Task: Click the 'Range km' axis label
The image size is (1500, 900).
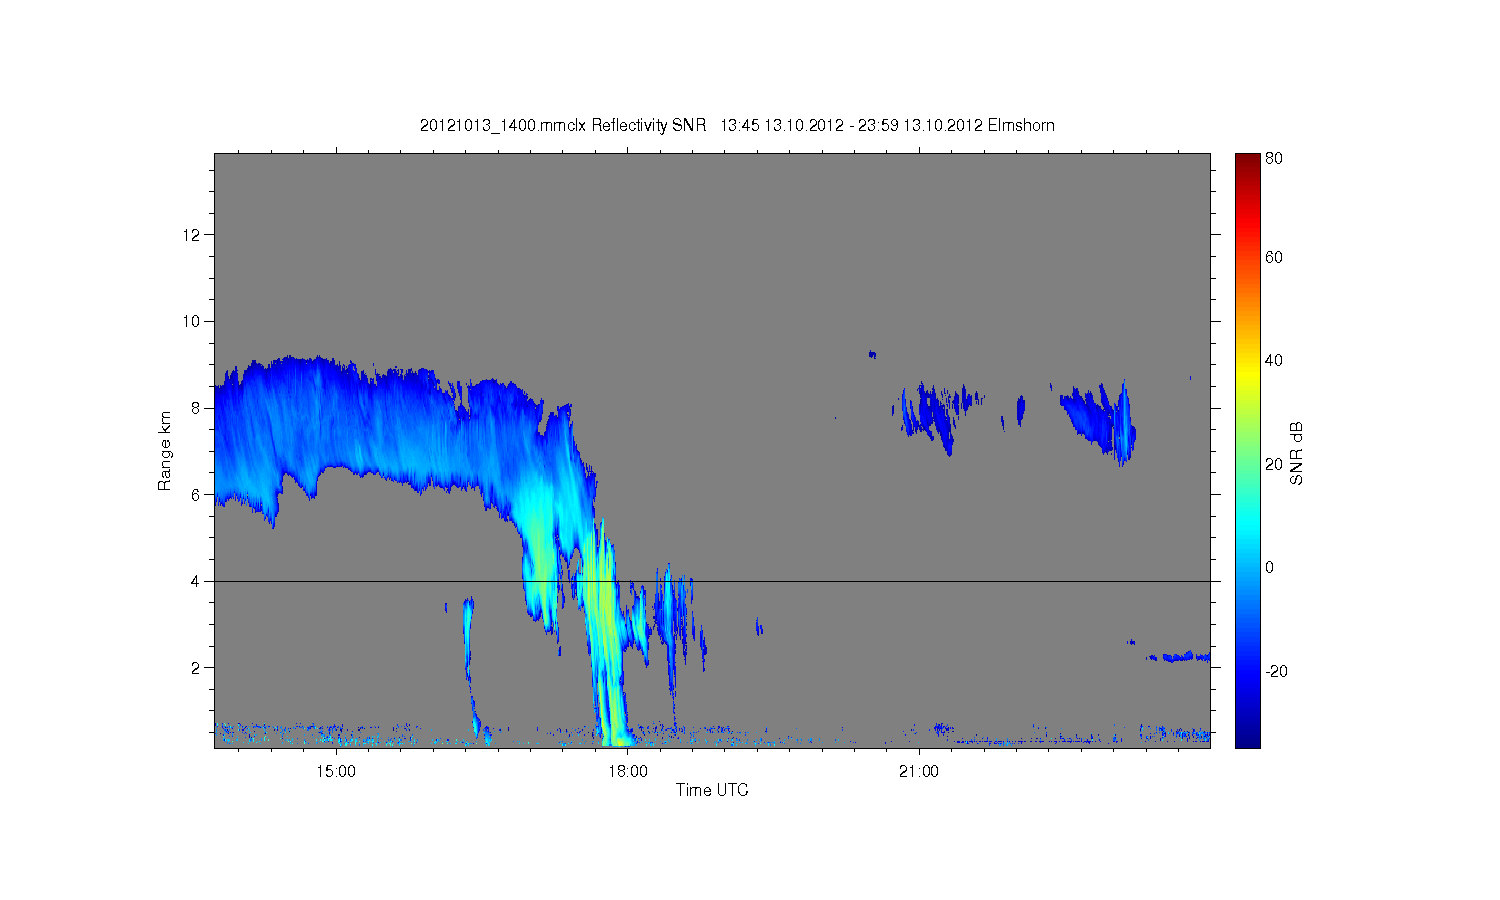Action: 164,451
